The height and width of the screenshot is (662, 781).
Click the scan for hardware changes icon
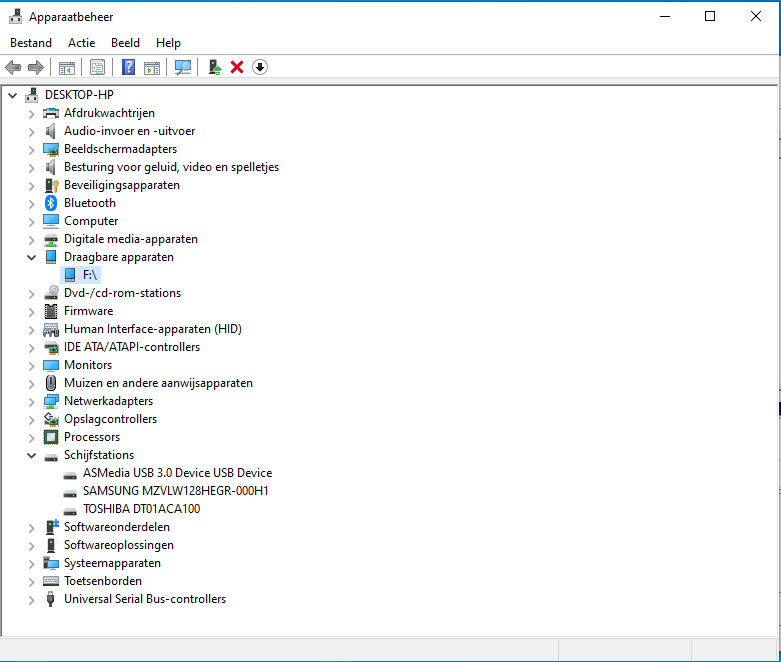tap(183, 67)
